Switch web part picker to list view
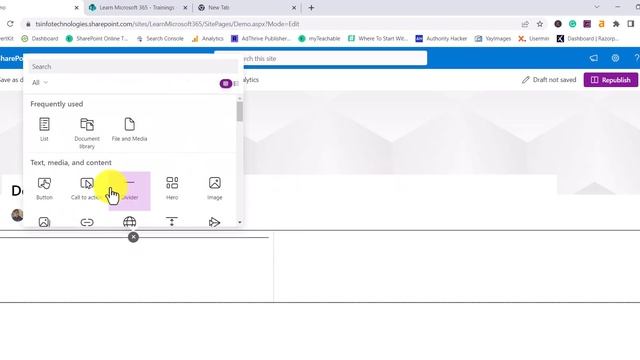This screenshot has height=360, width=640. click(236, 83)
